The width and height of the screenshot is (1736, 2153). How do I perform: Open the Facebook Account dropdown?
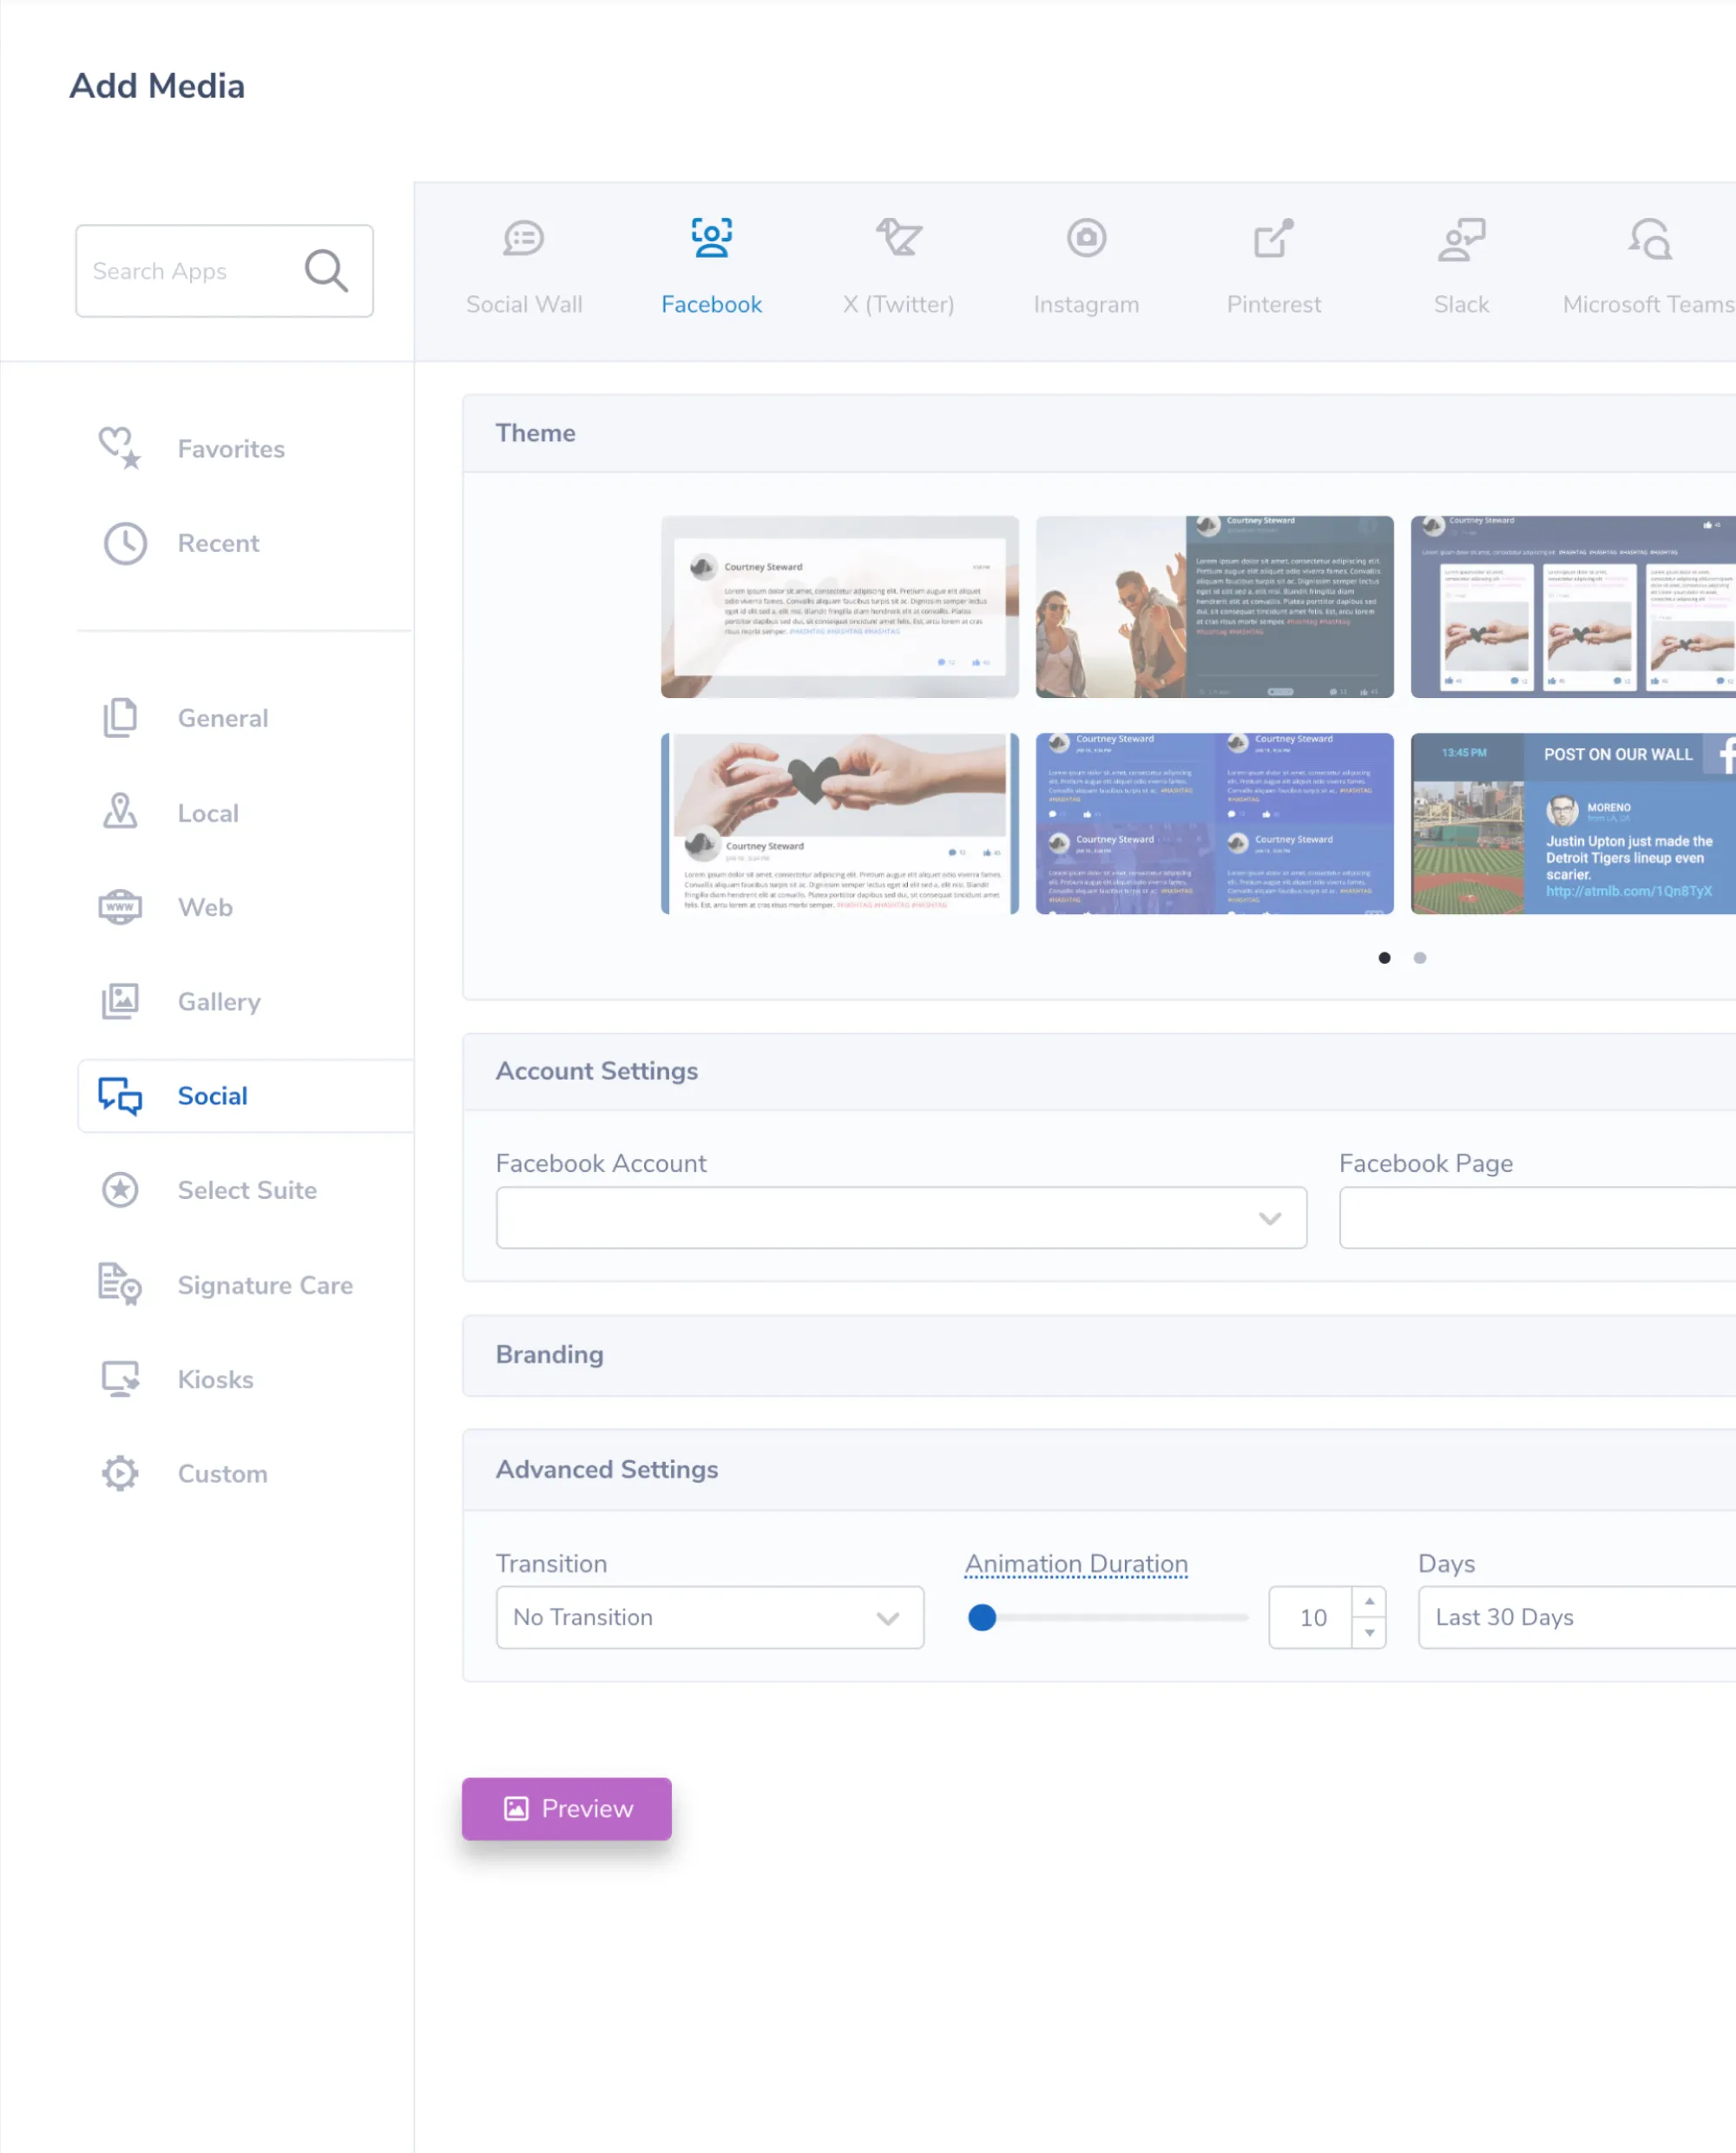[x=901, y=1217]
